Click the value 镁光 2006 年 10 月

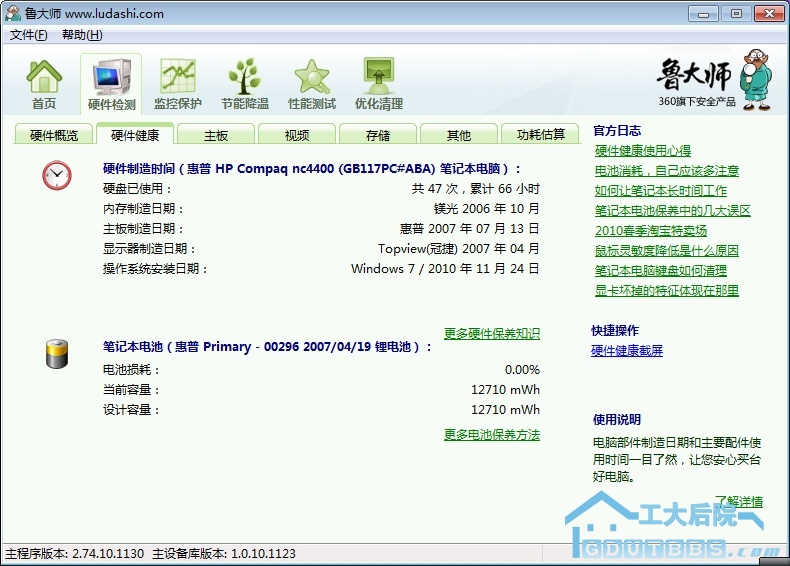click(x=487, y=208)
